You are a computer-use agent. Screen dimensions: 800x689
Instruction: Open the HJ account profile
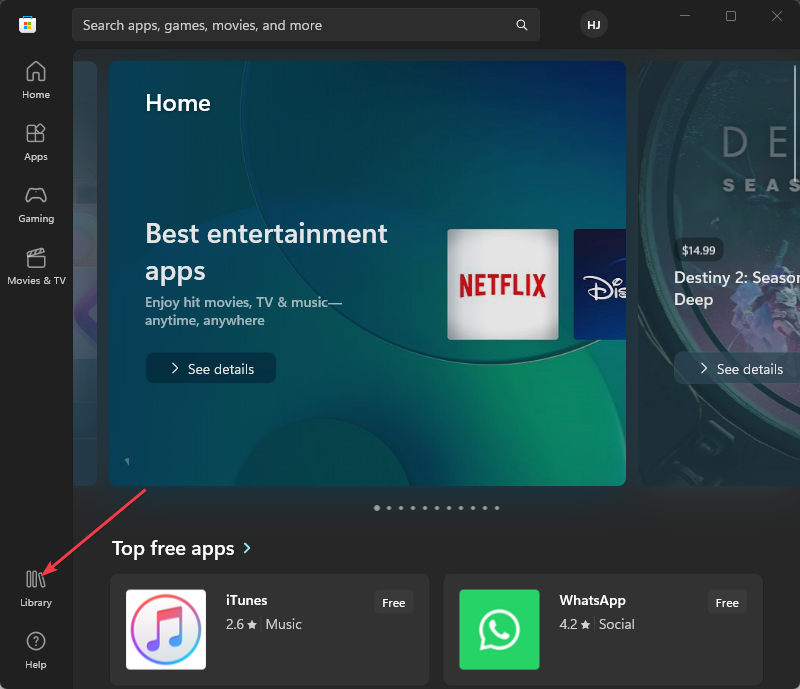pyautogui.click(x=593, y=24)
